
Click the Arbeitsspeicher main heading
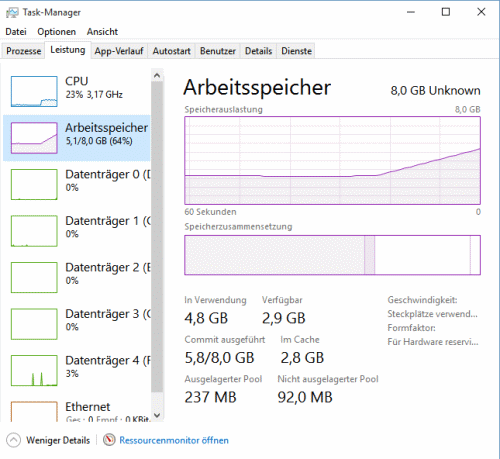(x=257, y=87)
